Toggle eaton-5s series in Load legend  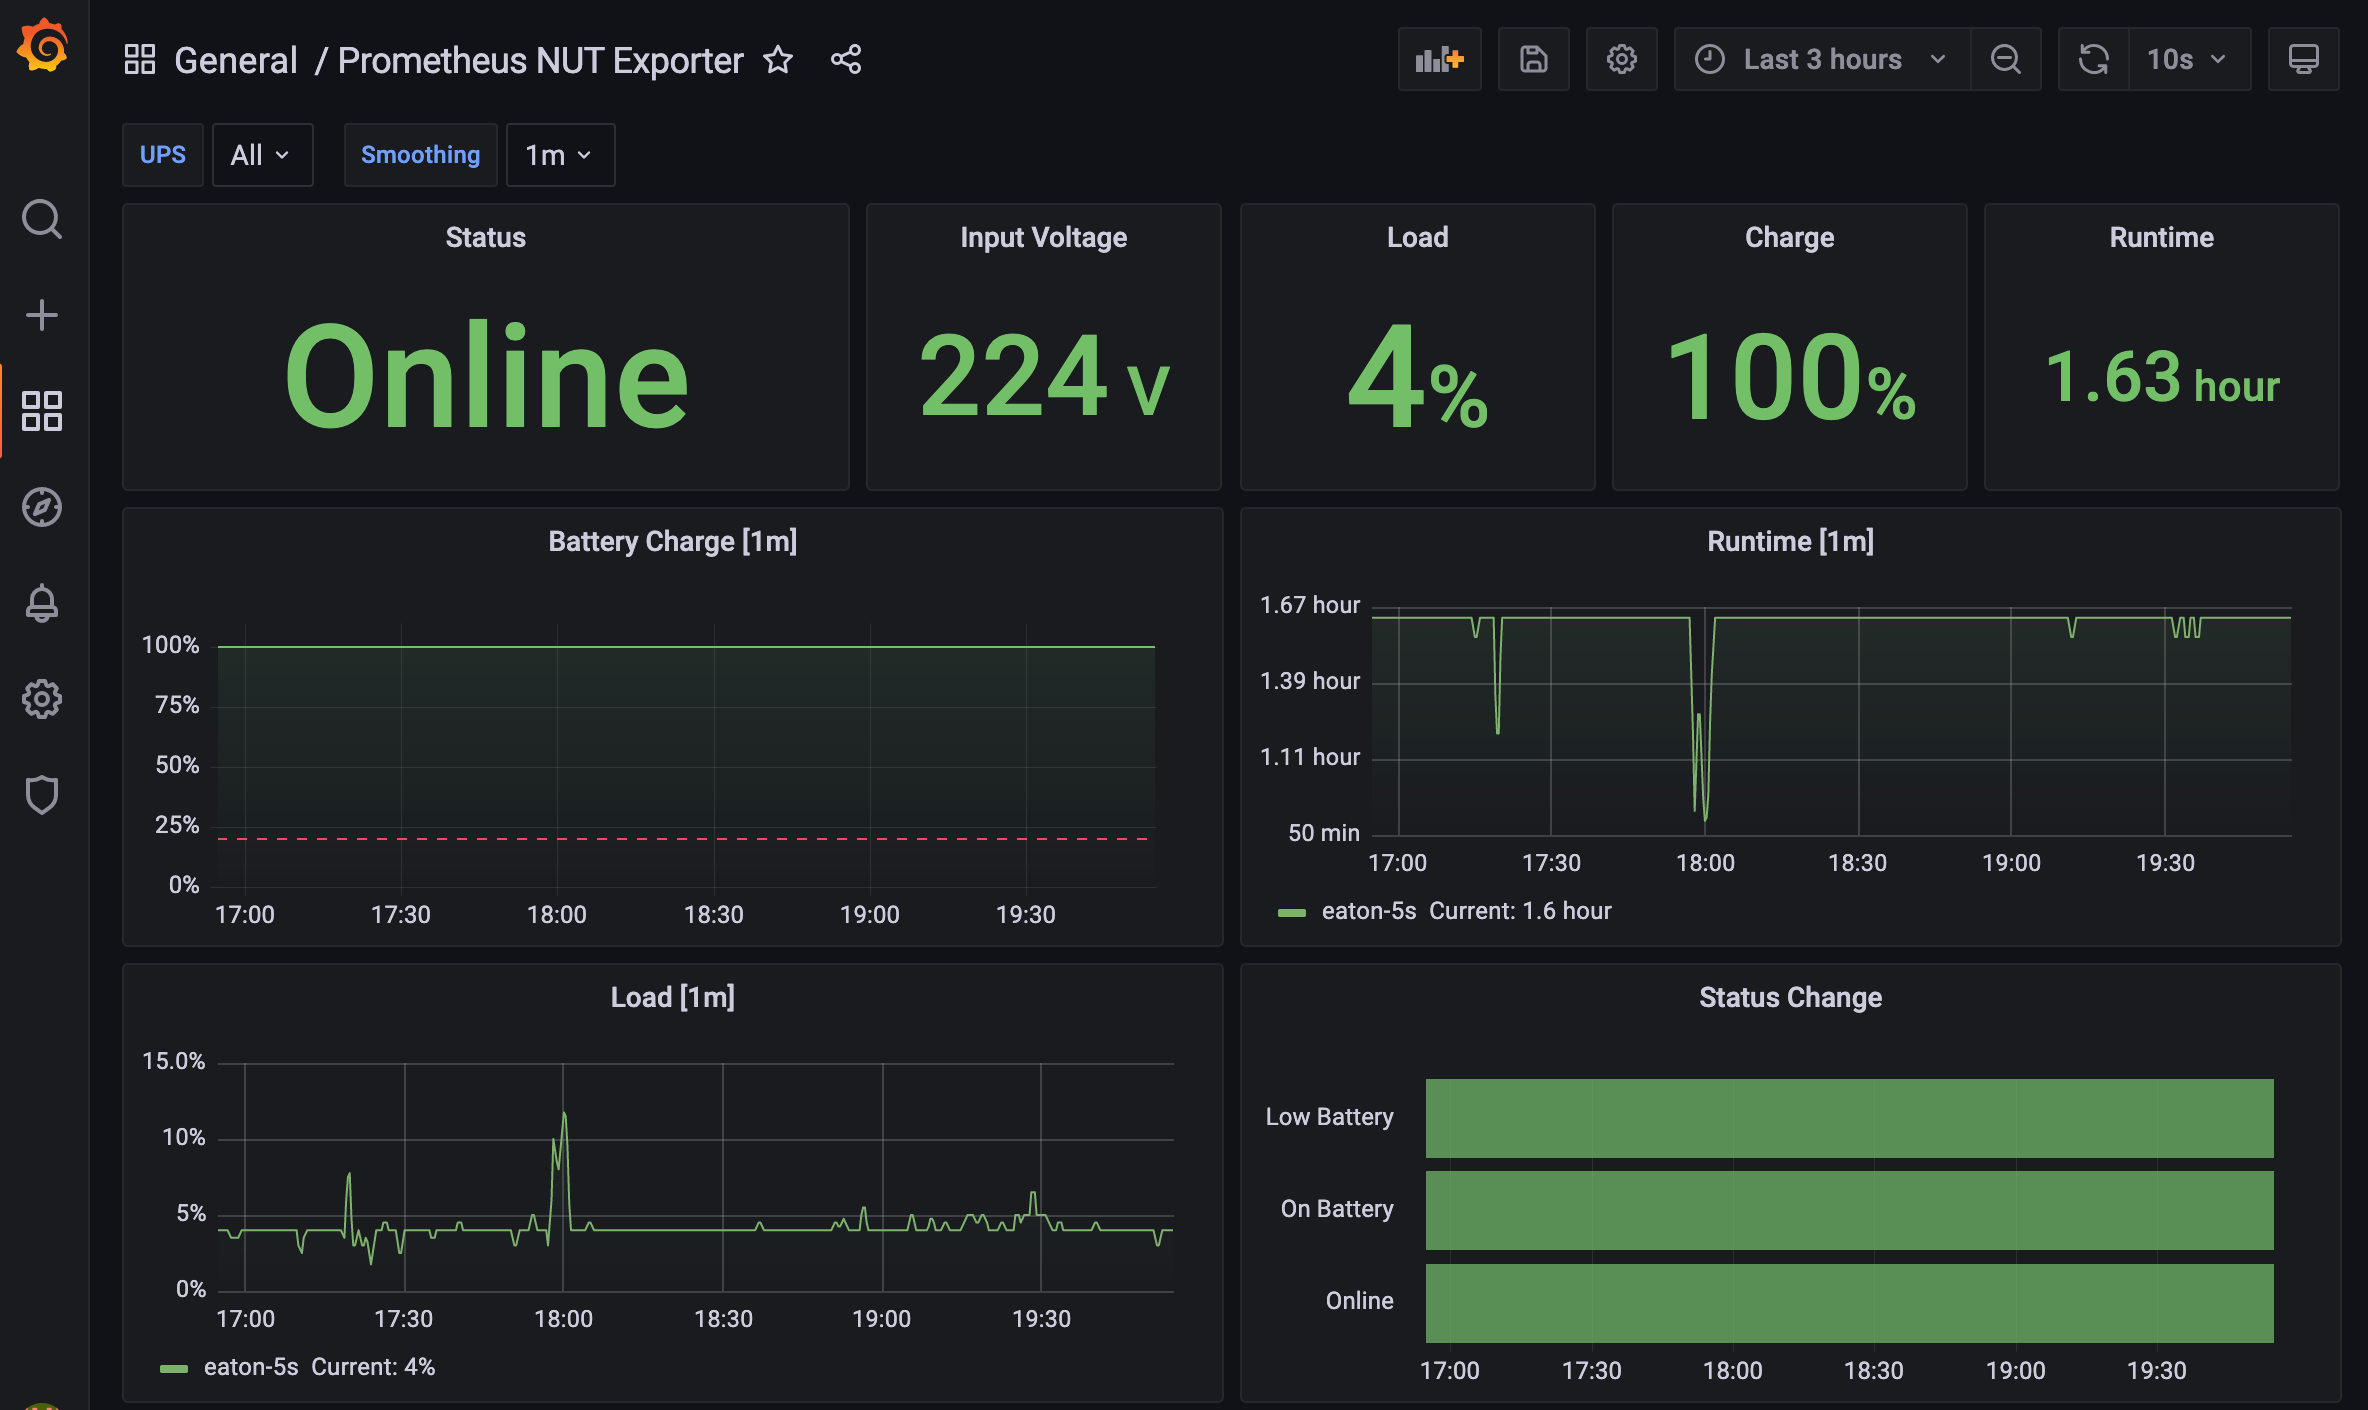click(x=250, y=1367)
